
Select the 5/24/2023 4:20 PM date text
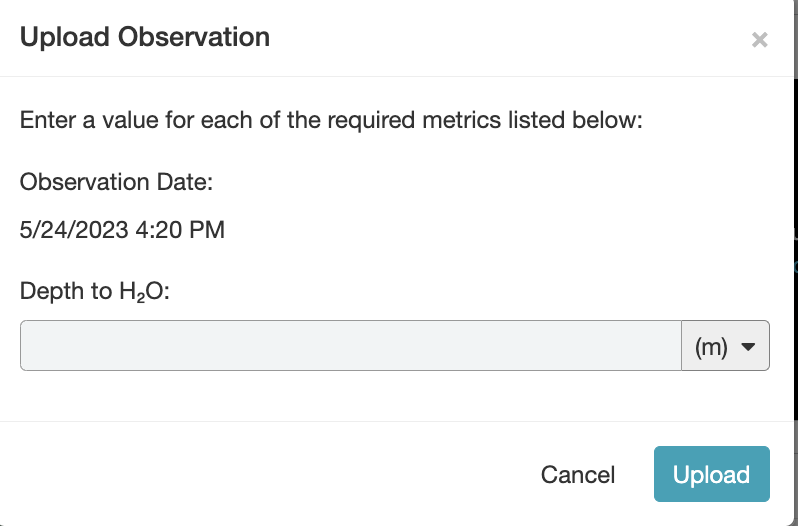click(x=122, y=230)
